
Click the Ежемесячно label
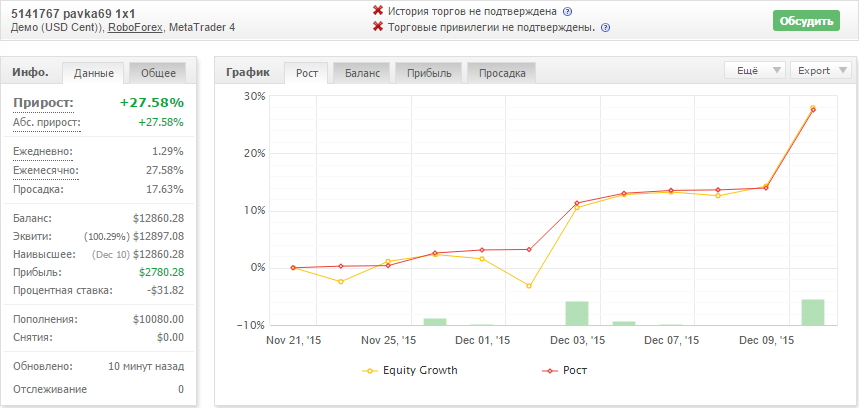click(45, 171)
